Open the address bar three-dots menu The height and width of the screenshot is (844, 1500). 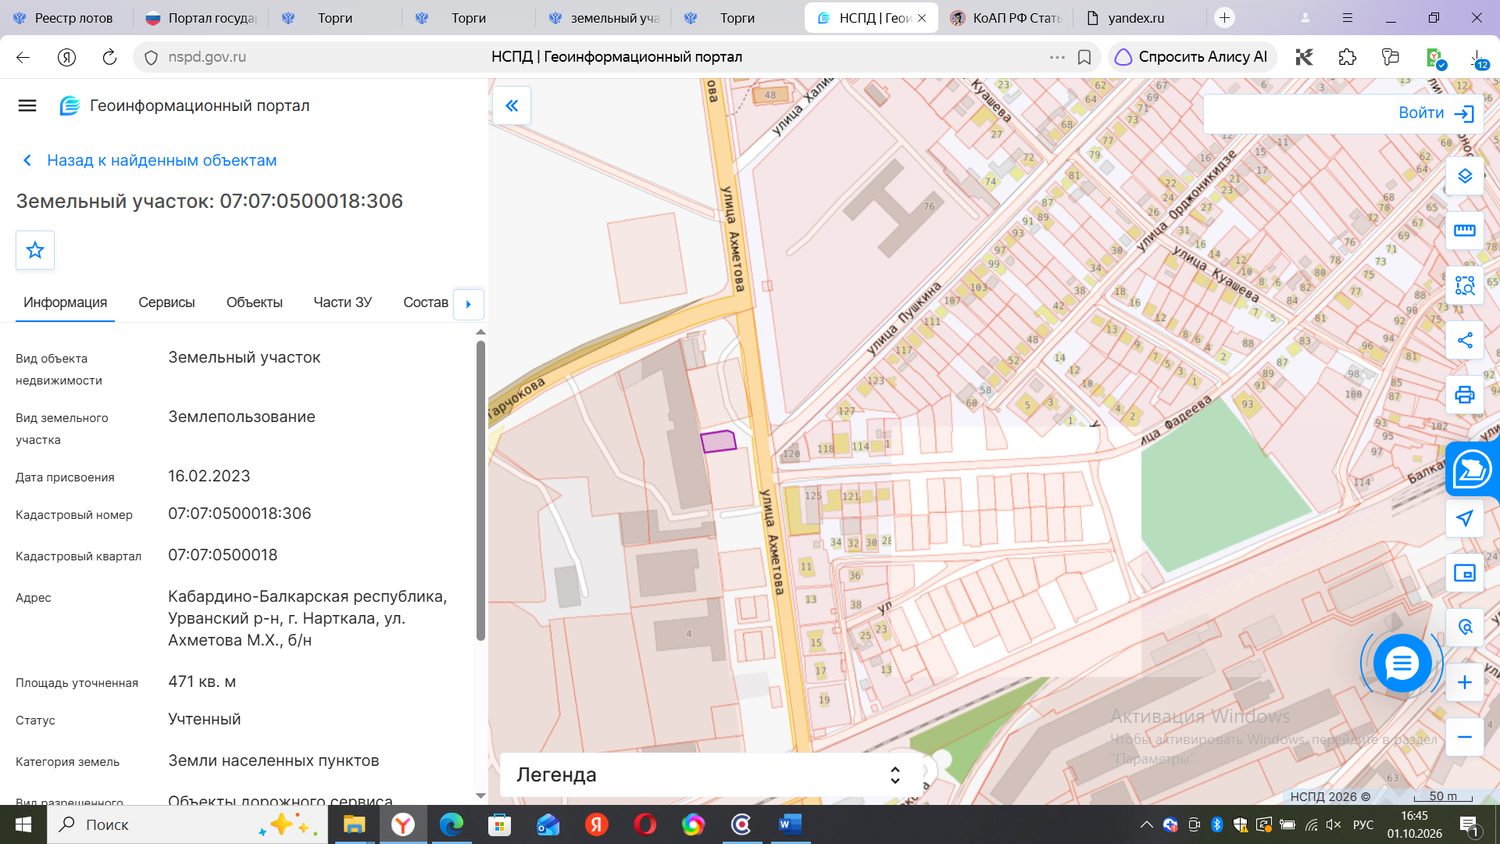point(1057,57)
